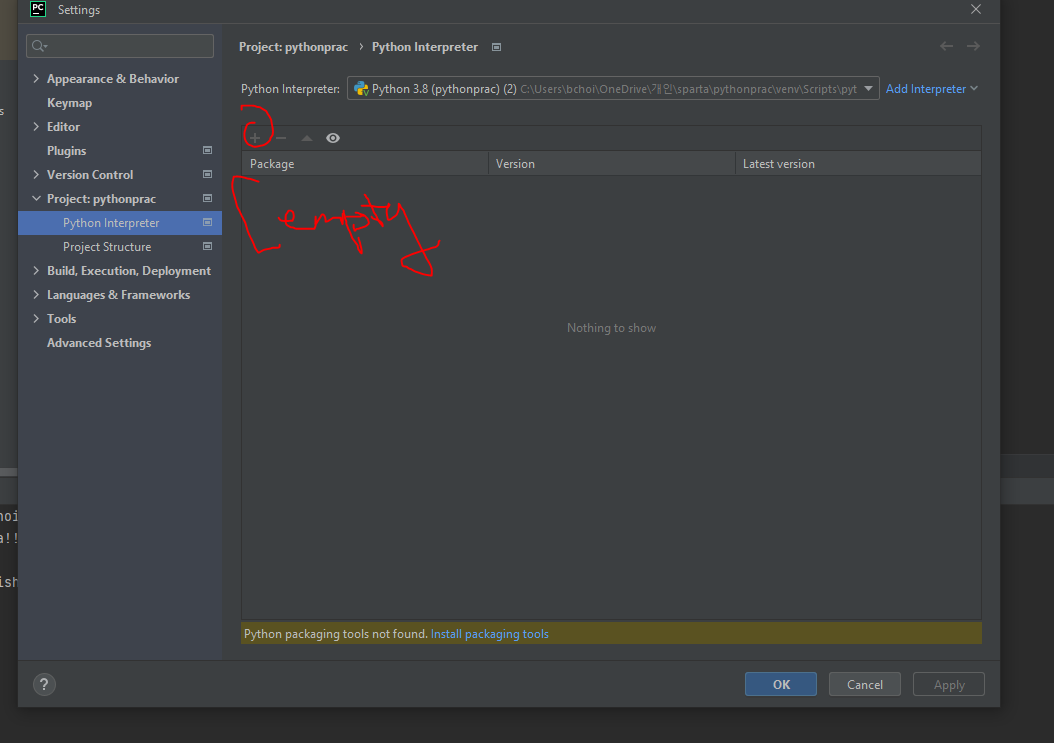Click project icon next to Project Structure
This screenshot has width=1054, height=743.
pyautogui.click(x=208, y=247)
